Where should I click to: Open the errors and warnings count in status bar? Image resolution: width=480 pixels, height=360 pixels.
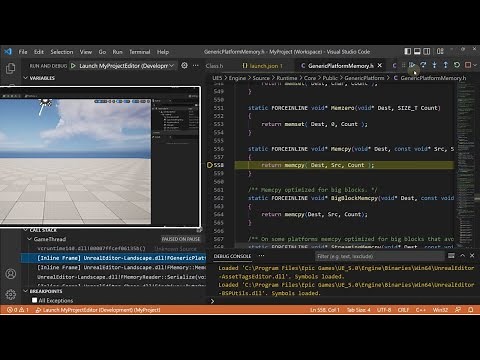(x=18, y=310)
